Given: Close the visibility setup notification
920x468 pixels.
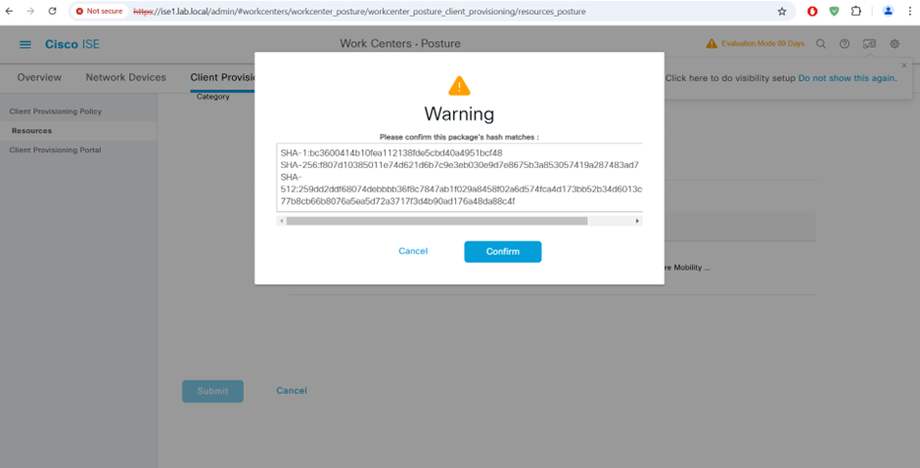Looking at the screenshot, I should coord(904,66).
